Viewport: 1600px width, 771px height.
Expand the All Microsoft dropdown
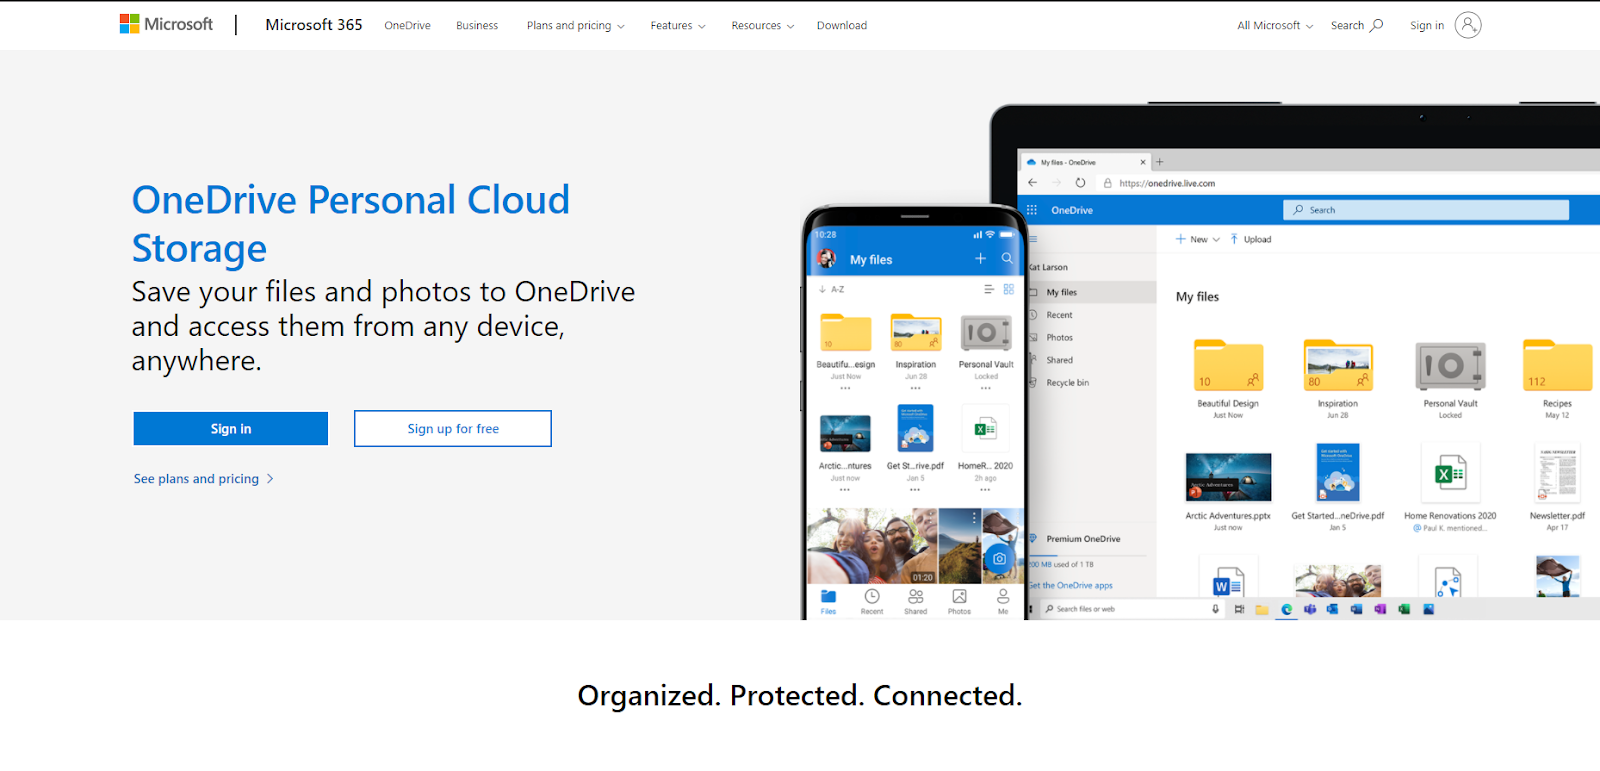click(x=1275, y=26)
